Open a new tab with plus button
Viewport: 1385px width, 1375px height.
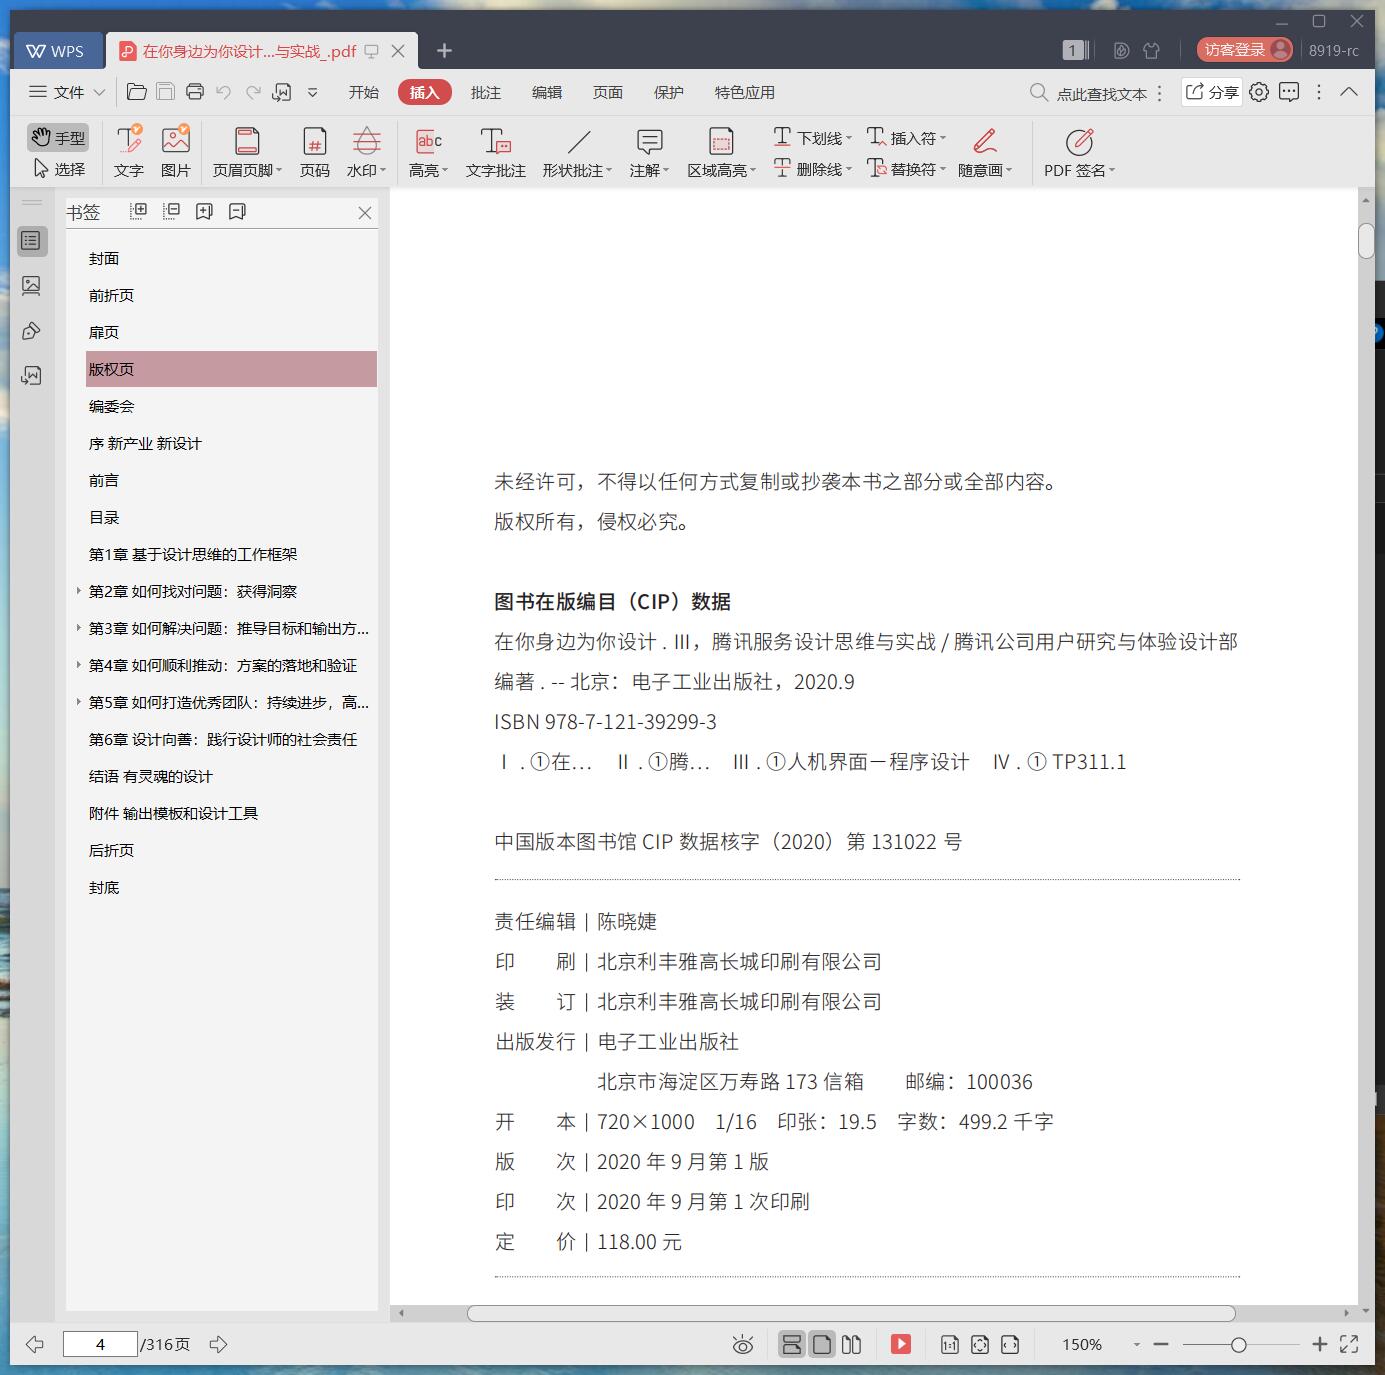[x=445, y=51]
